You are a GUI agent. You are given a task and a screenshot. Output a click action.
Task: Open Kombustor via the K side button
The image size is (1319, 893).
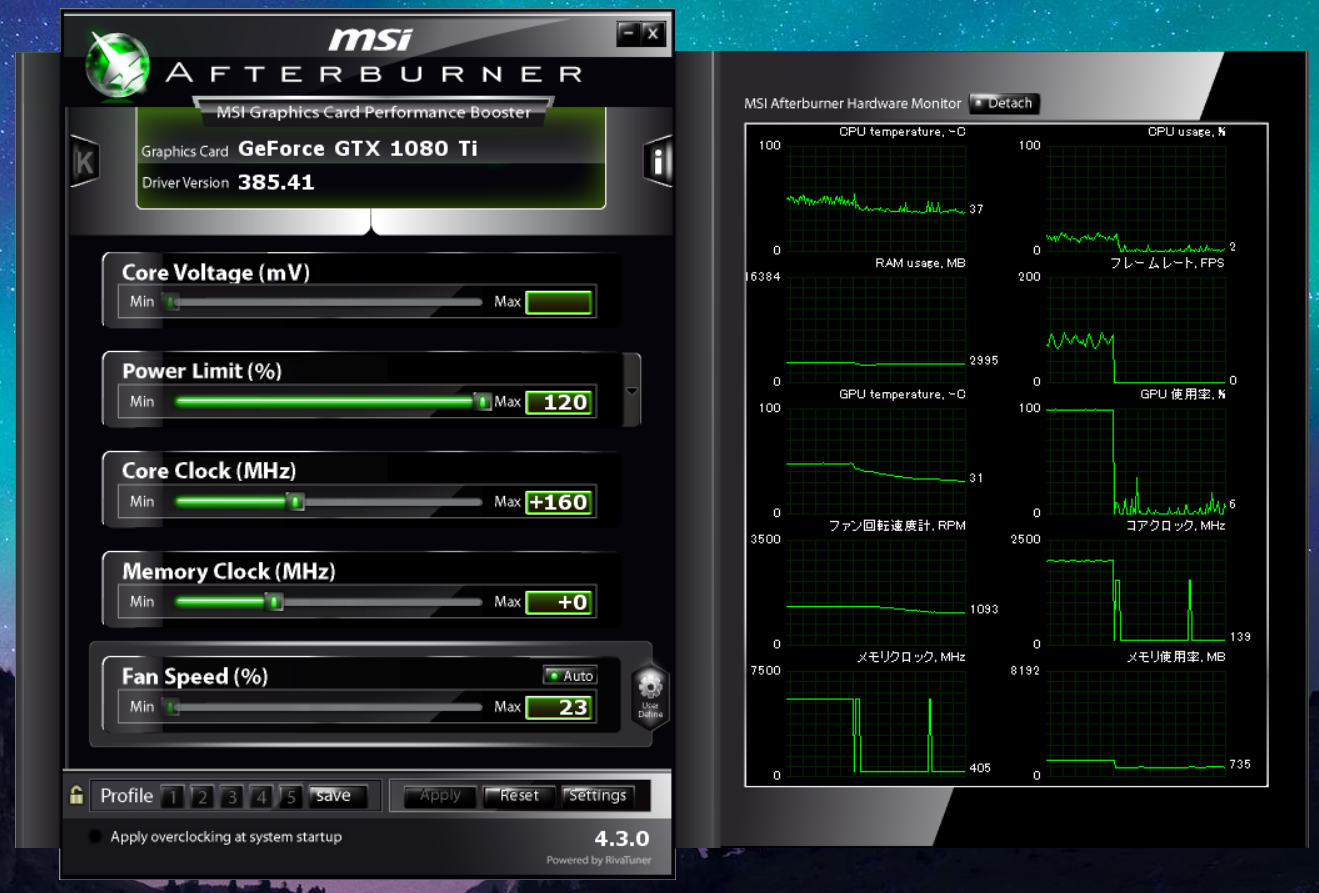point(84,161)
